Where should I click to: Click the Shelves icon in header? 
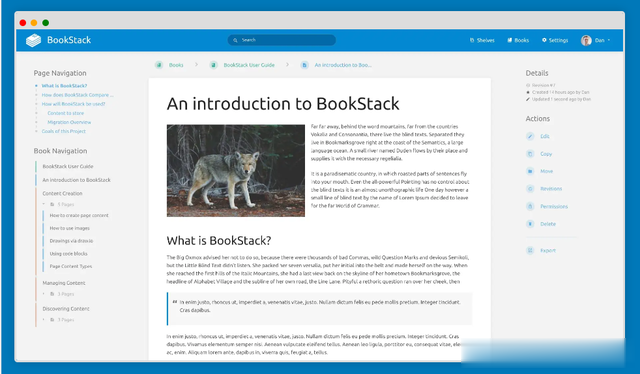[x=472, y=40]
